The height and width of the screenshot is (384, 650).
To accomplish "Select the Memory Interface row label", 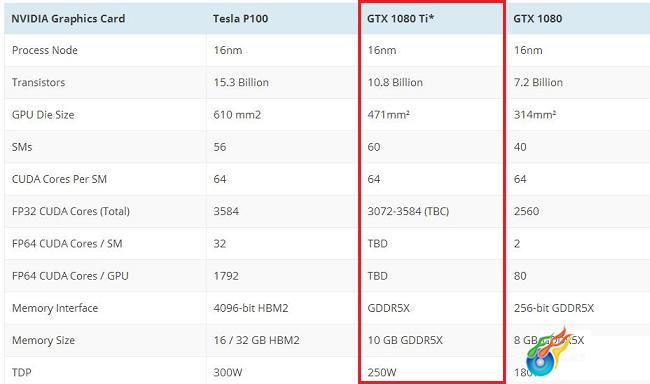I will [55, 308].
